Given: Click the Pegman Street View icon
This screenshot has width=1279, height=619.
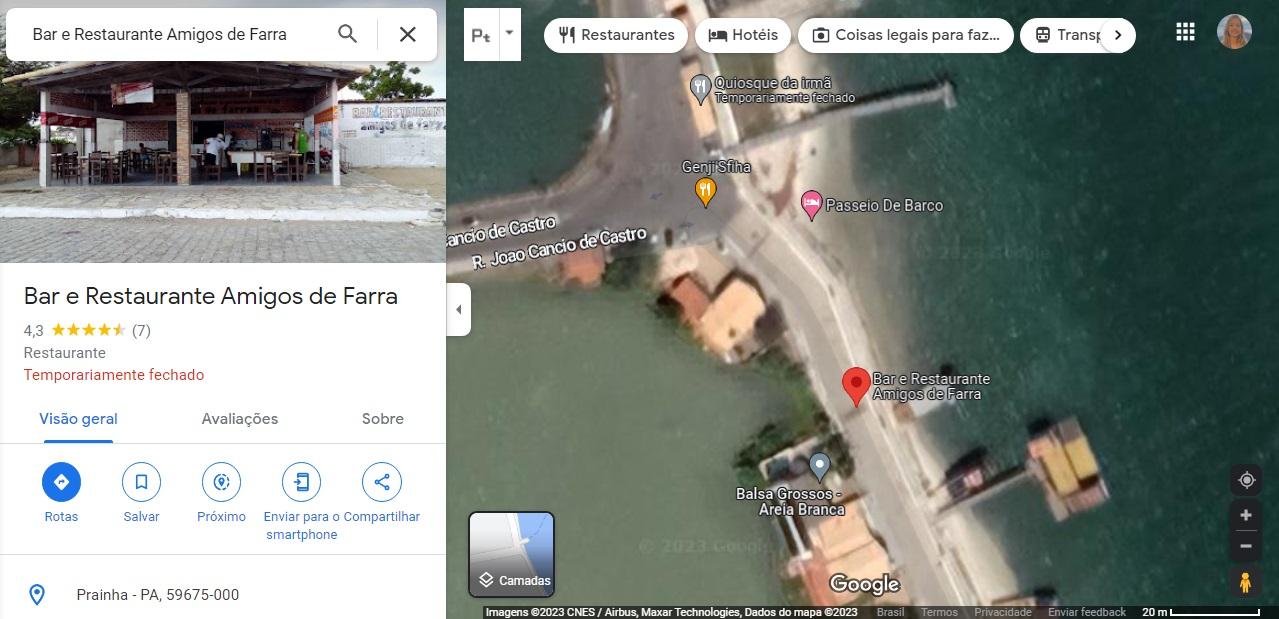Looking at the screenshot, I should click(x=1246, y=582).
